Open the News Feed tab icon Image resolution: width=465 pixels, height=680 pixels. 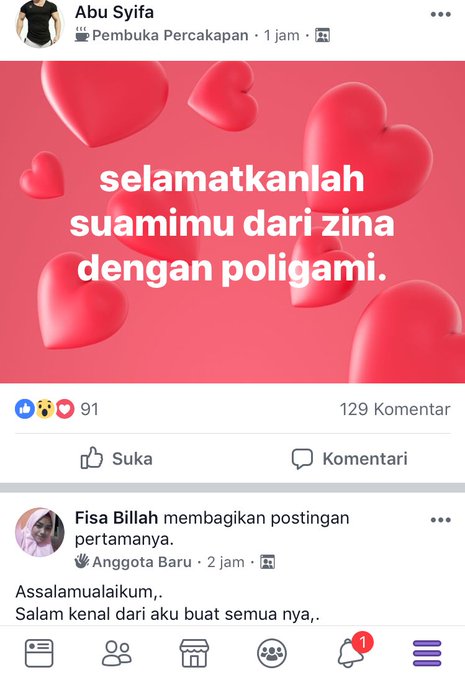coord(39,653)
